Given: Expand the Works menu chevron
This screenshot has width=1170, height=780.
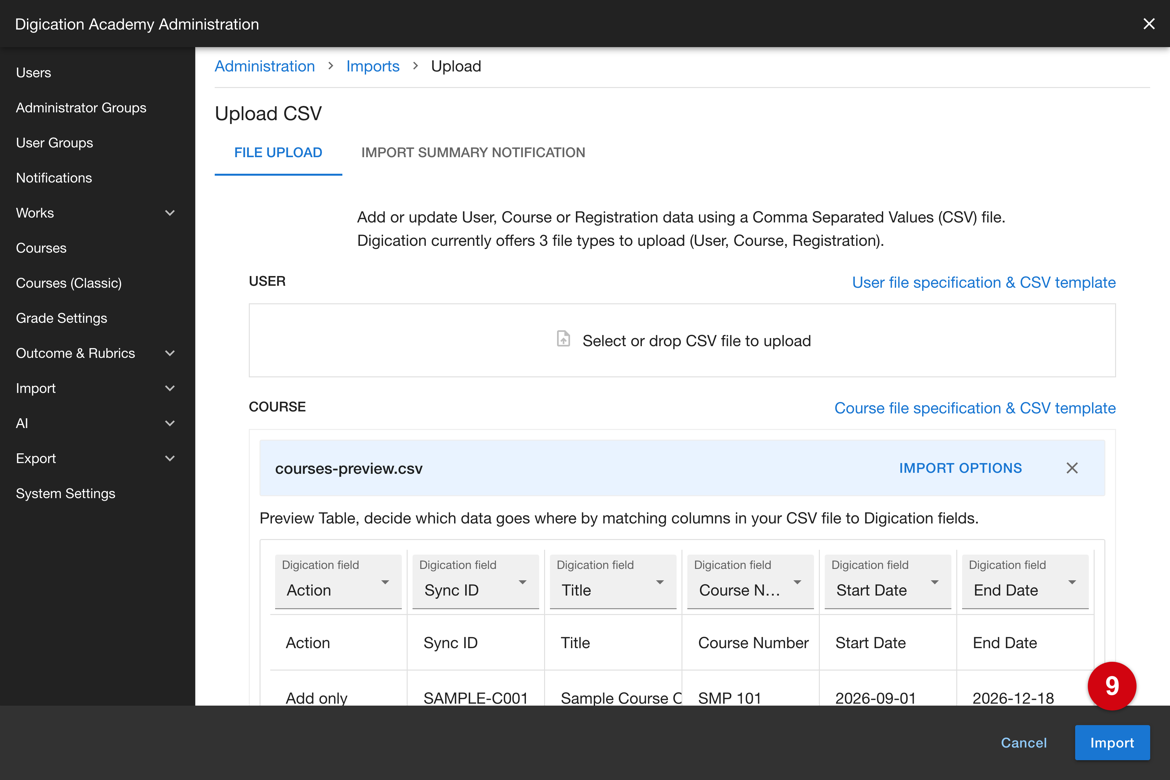Looking at the screenshot, I should pos(169,213).
